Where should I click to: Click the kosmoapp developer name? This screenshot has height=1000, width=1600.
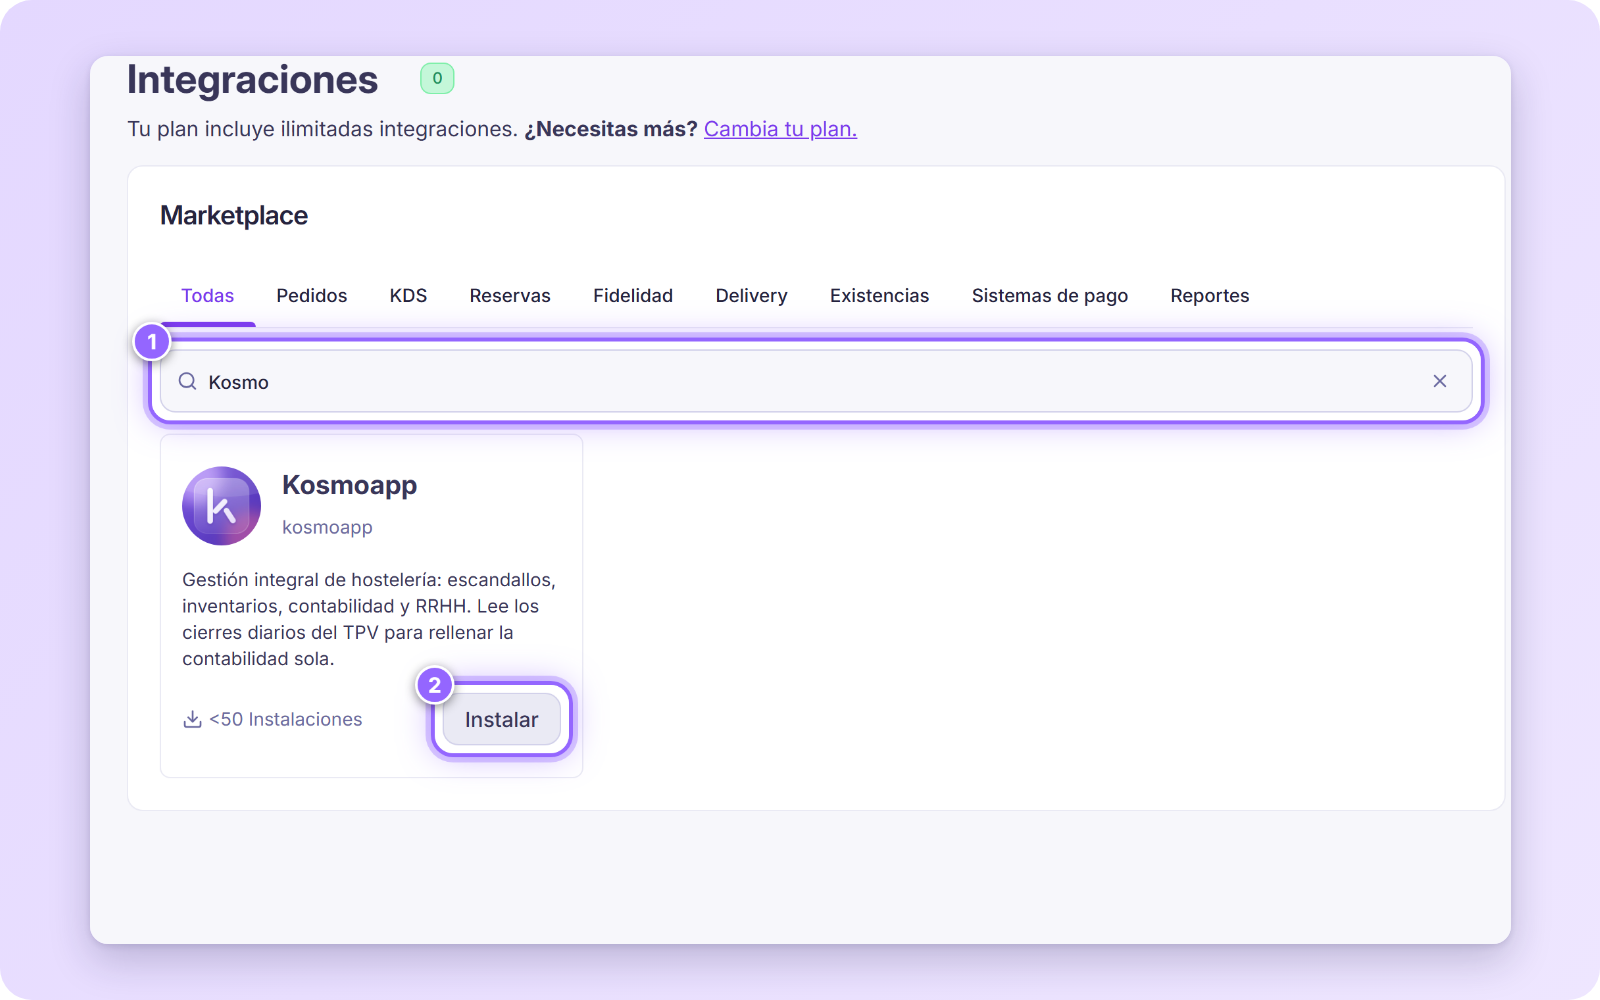click(x=327, y=527)
